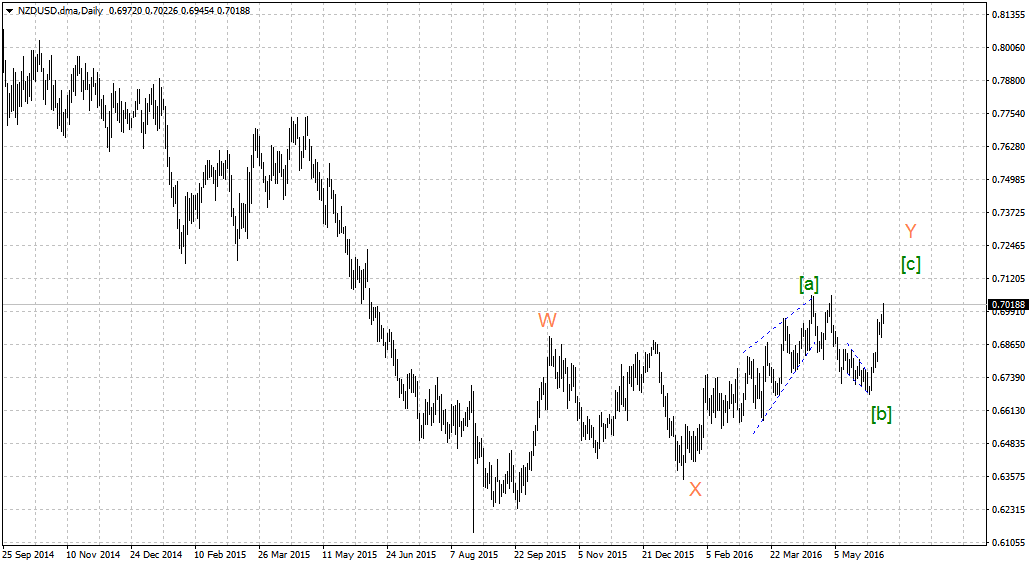Image resolution: width=1029 pixels, height=566 pixels.
Task: Click the 0.71205 price scale value
Action: 1009,278
